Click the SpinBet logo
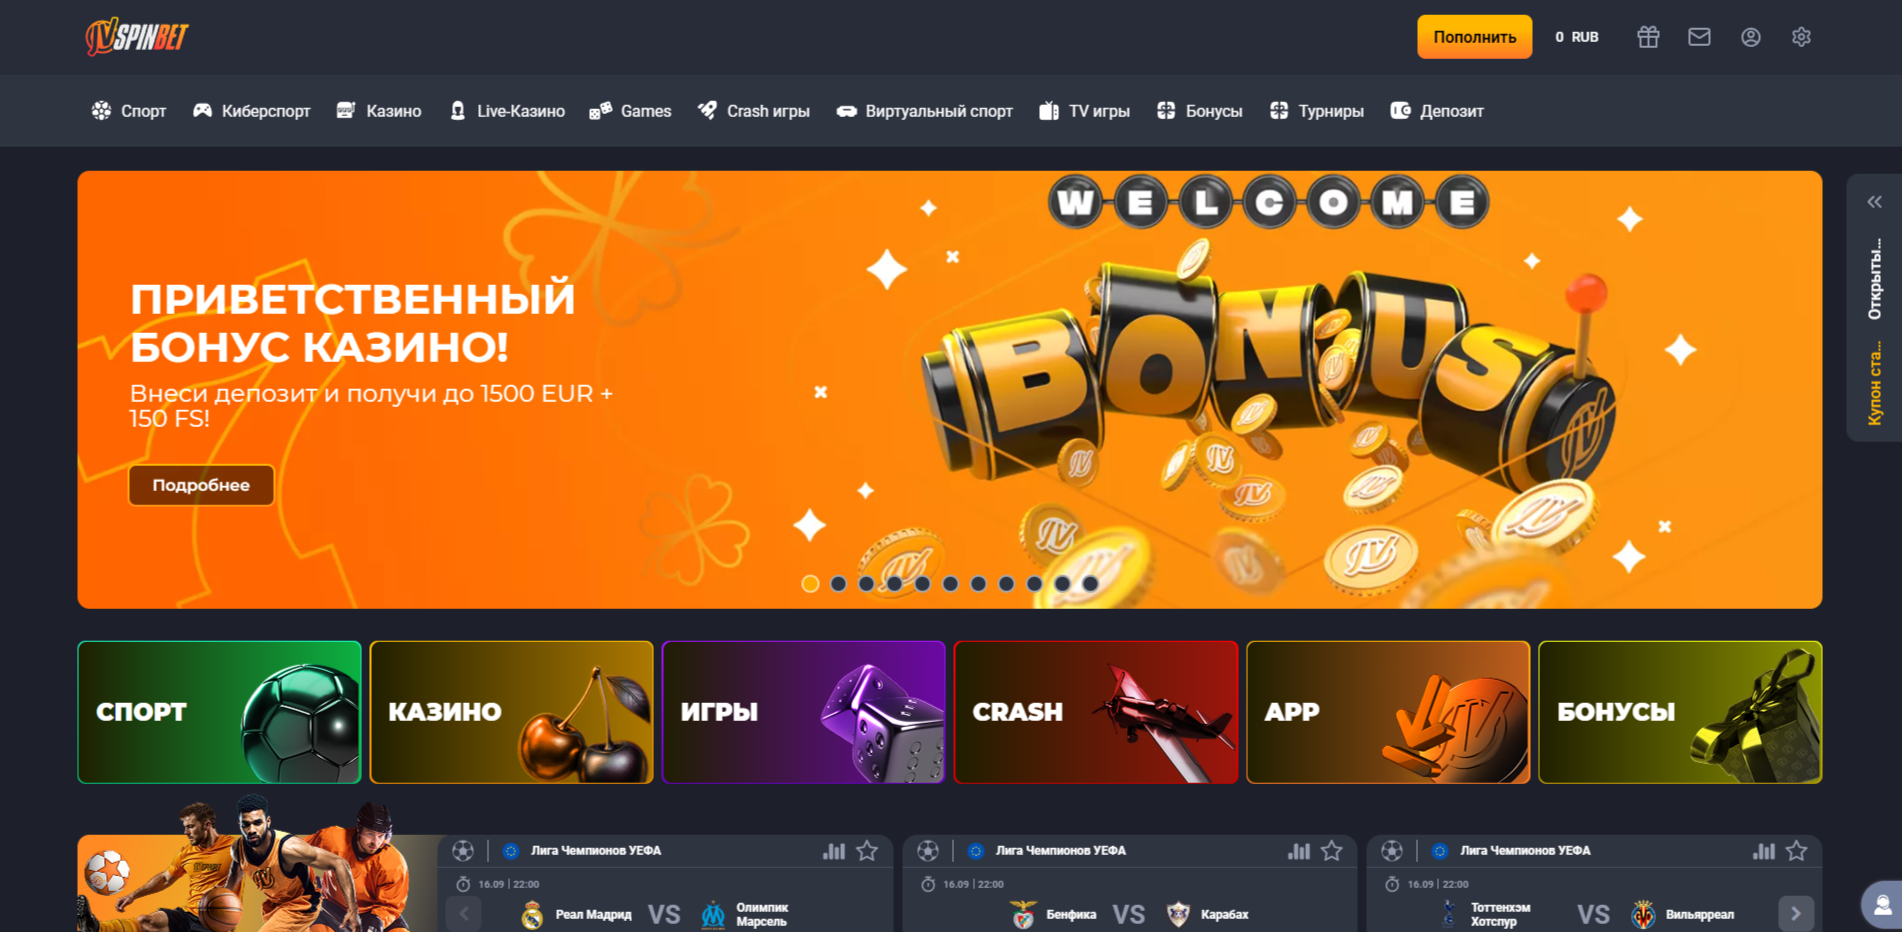The image size is (1902, 932). coord(137,37)
